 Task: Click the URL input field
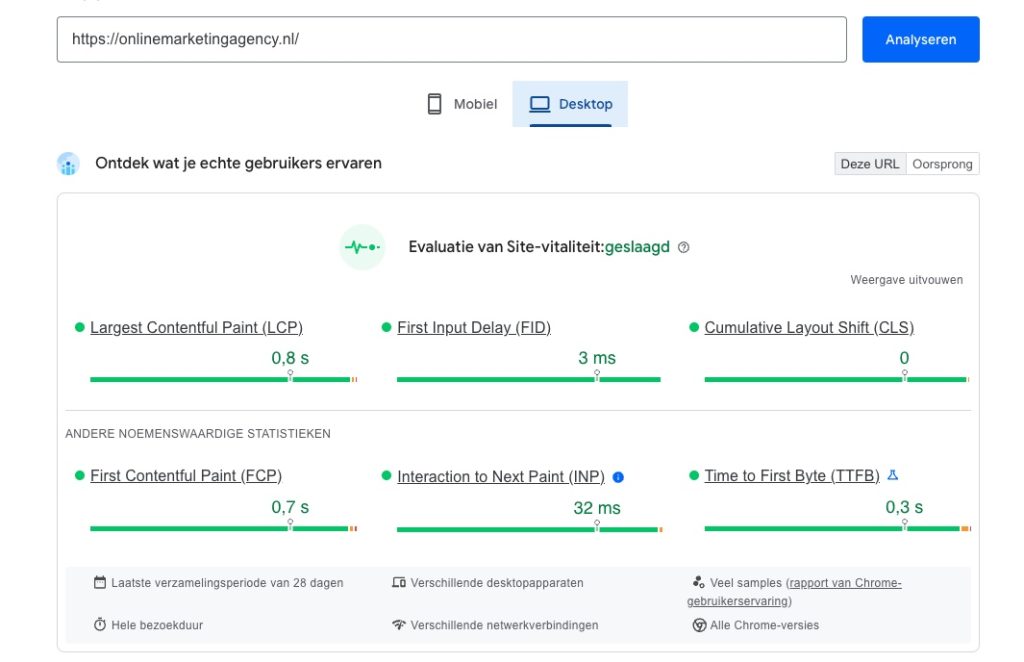pyautogui.click(x=450, y=39)
